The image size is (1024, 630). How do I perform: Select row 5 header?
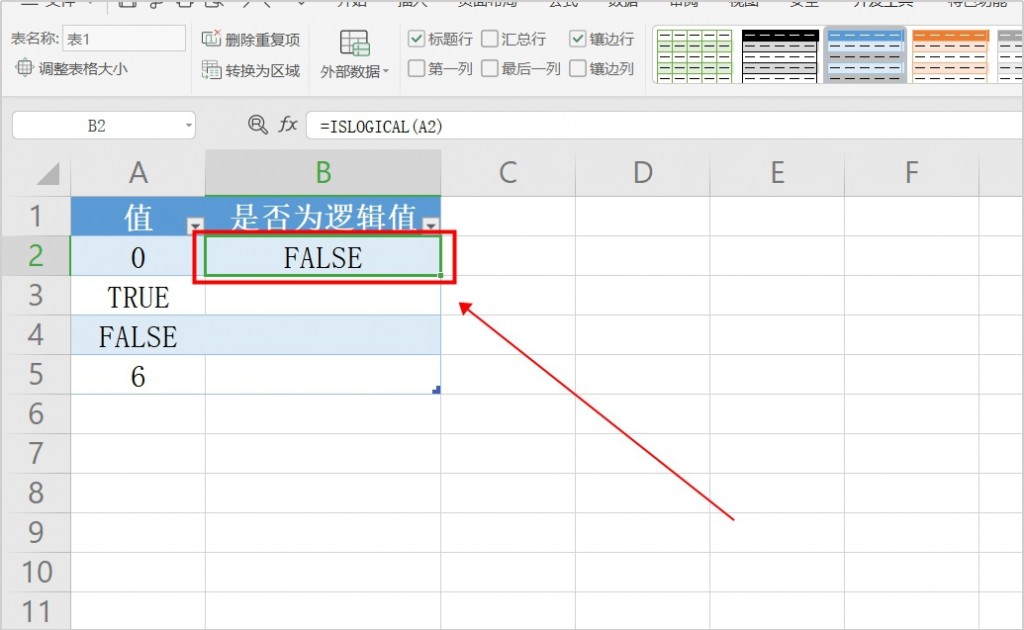[36, 374]
